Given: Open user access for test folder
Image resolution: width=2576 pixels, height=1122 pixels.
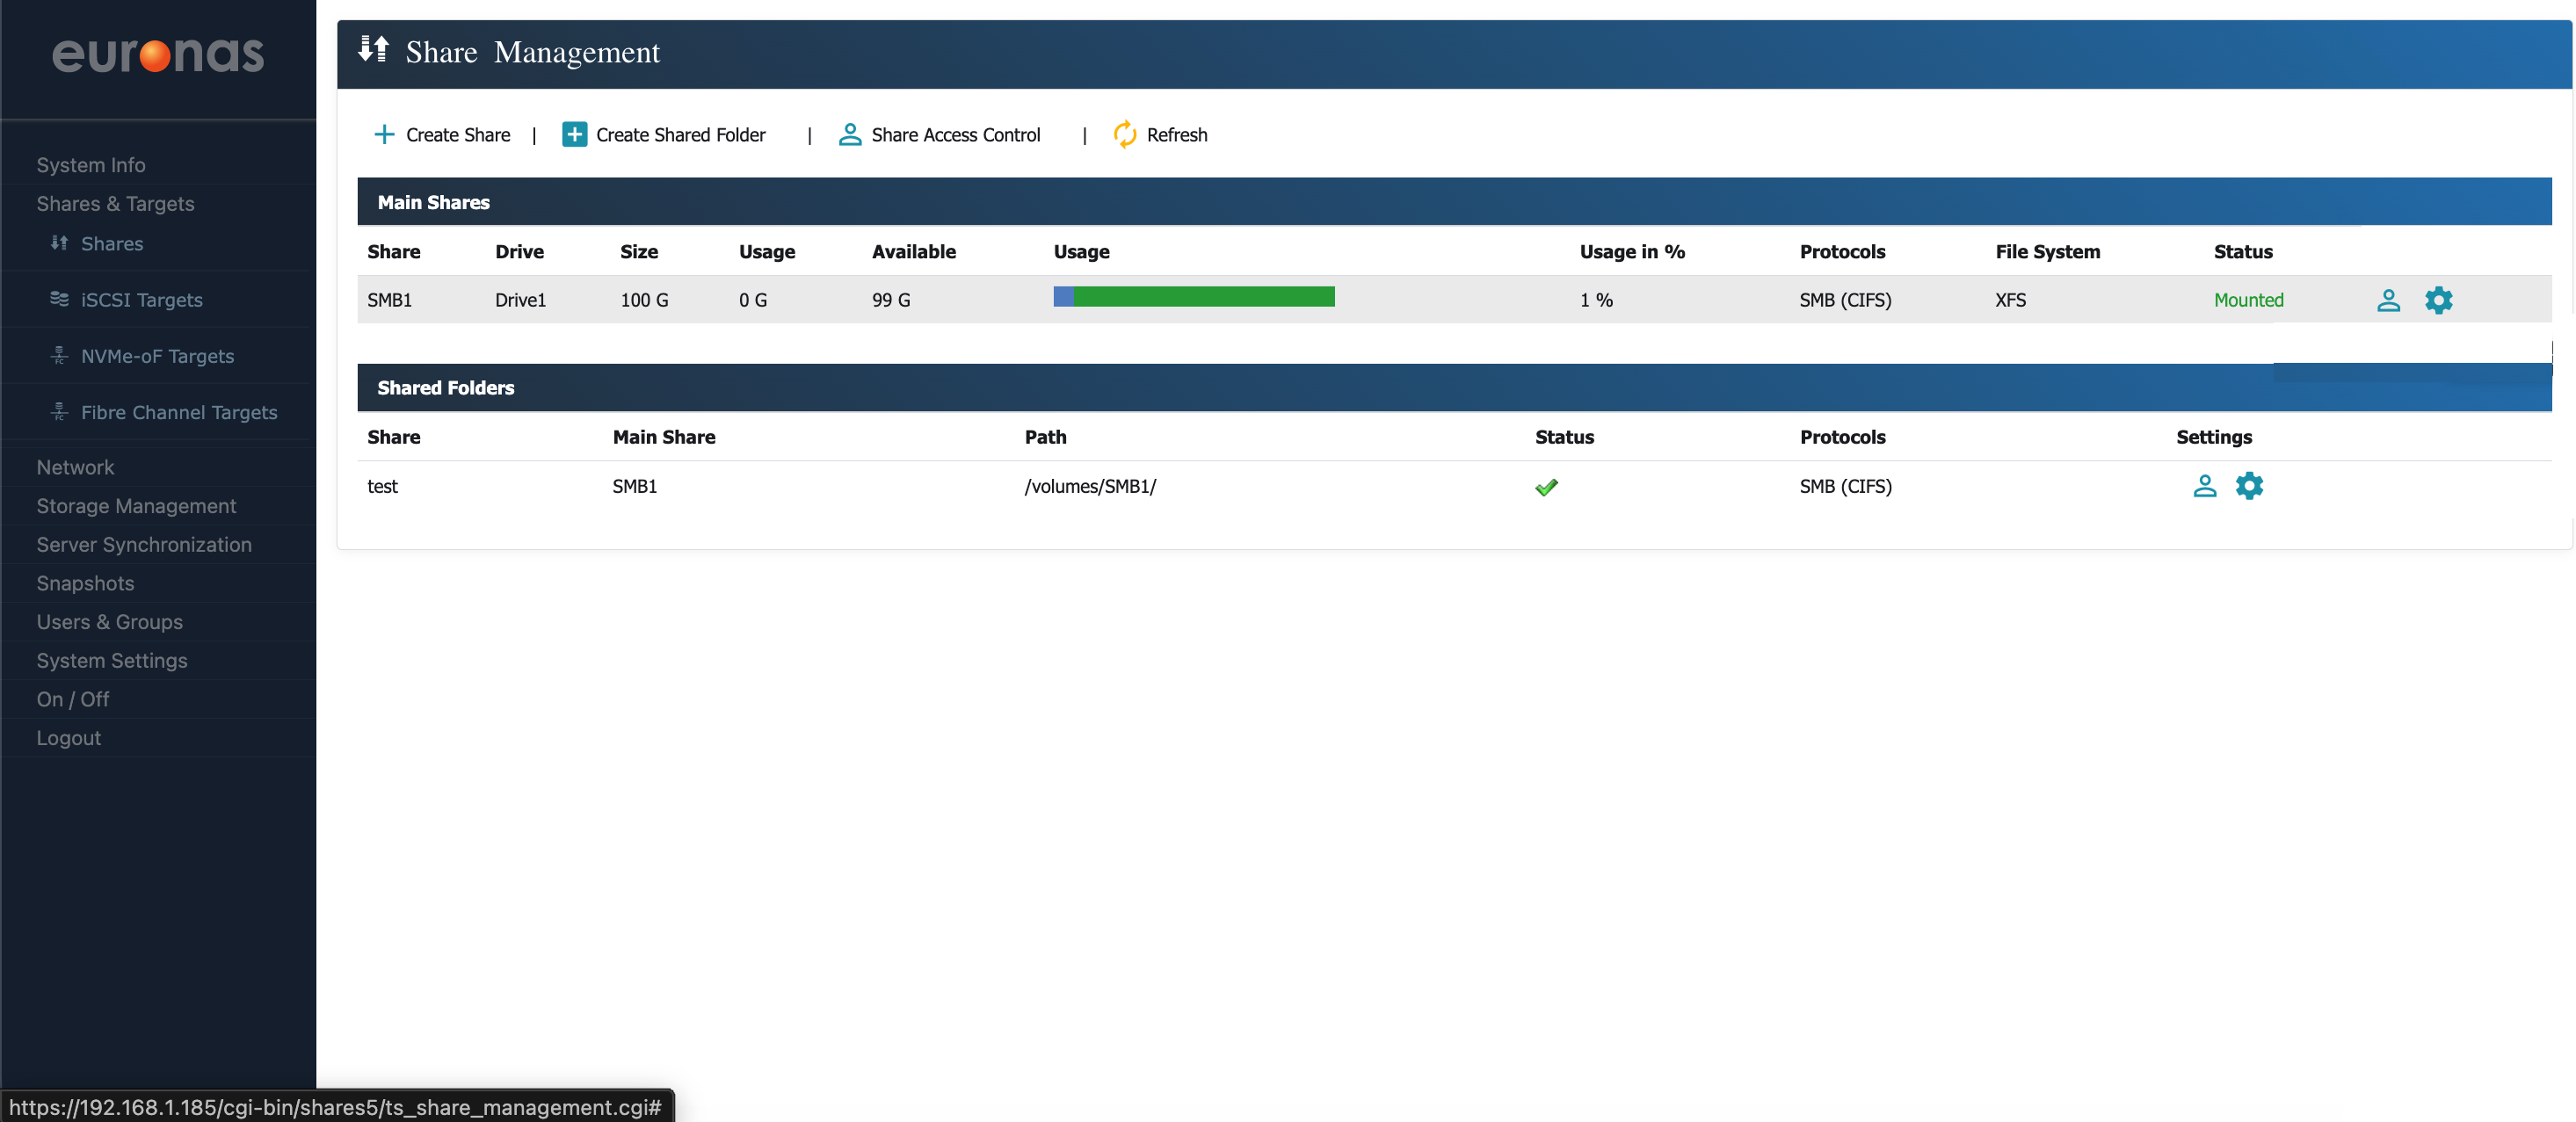Looking at the screenshot, I should pos(2204,486).
